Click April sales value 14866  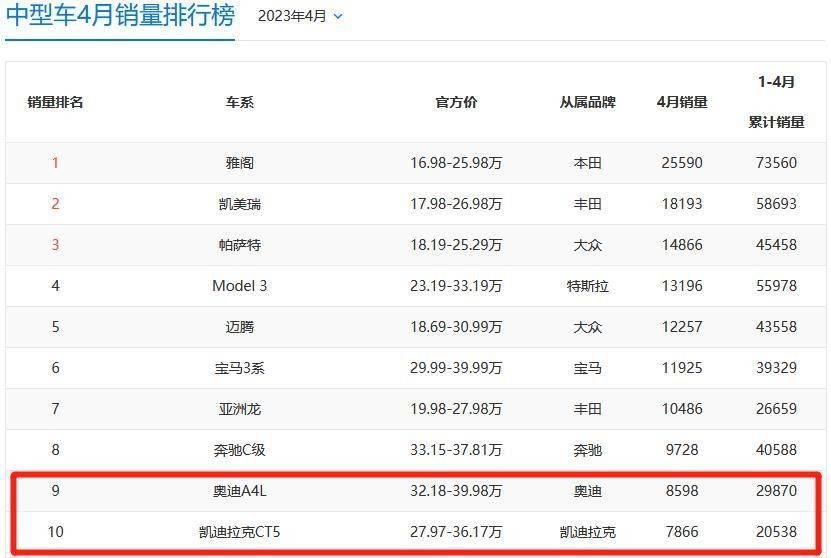pyautogui.click(x=682, y=245)
